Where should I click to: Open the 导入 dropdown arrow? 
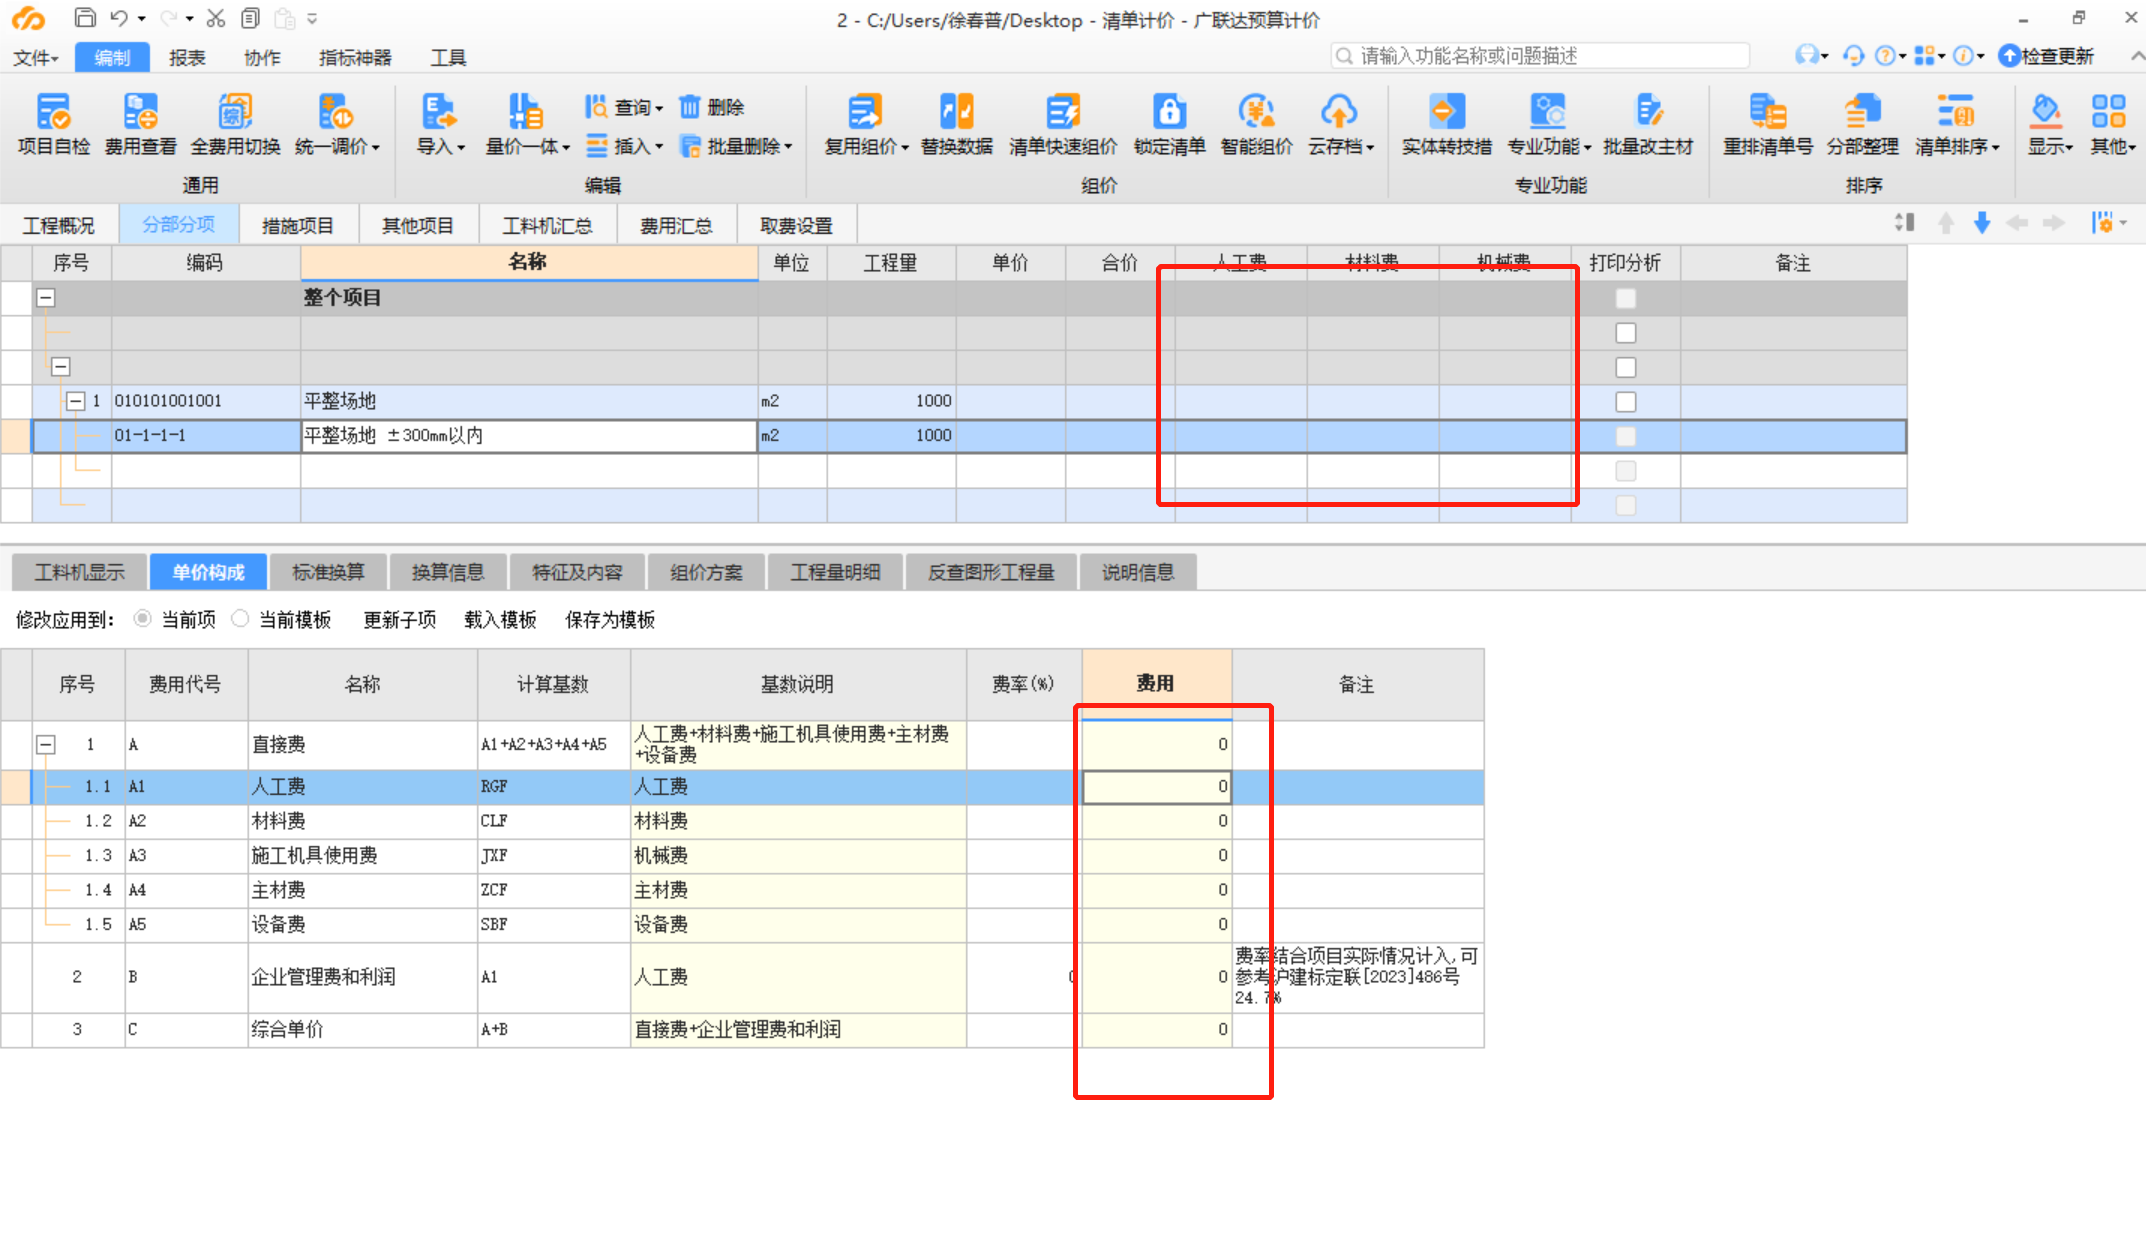(461, 148)
